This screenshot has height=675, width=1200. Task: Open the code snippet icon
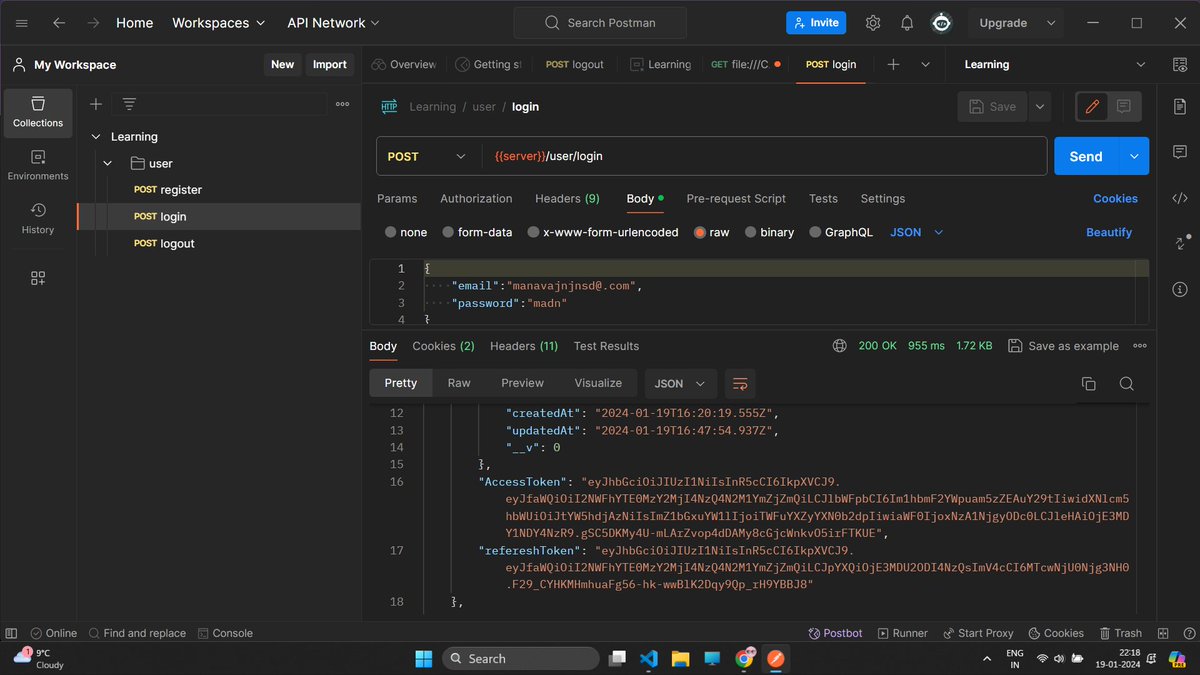pyautogui.click(x=1180, y=198)
